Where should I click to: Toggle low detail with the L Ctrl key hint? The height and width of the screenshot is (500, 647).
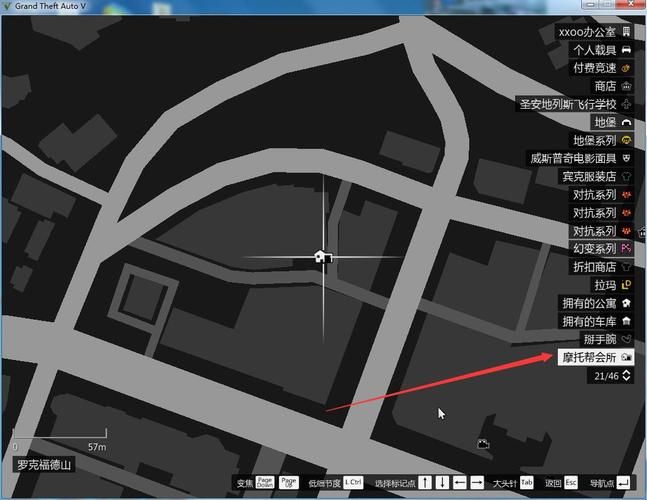tap(353, 482)
